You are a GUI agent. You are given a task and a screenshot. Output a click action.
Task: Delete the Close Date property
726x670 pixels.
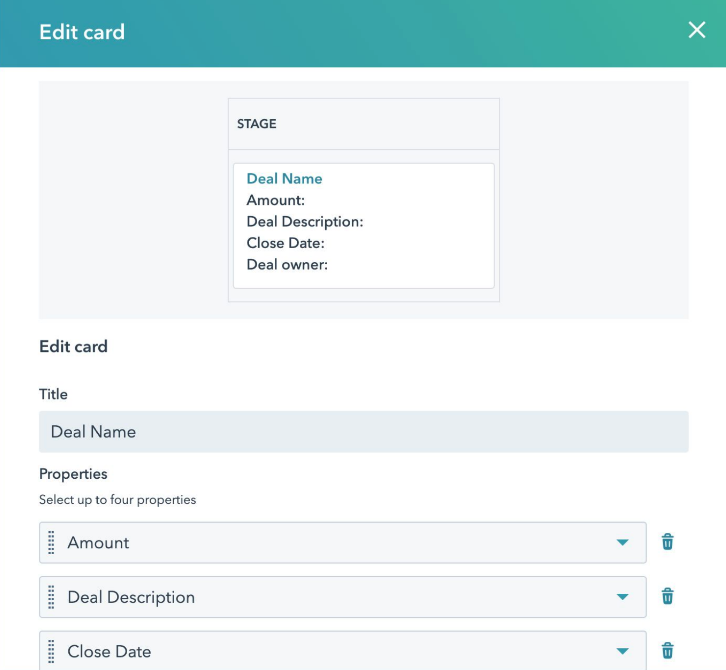[667, 651]
